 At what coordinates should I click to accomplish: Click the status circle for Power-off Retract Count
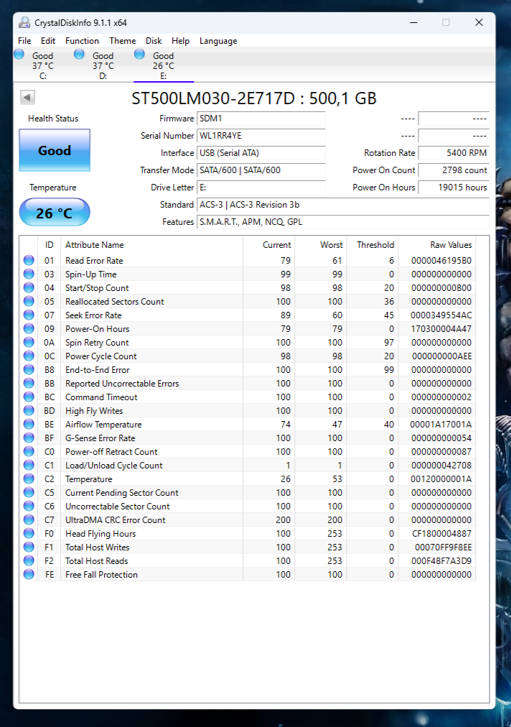tap(29, 452)
